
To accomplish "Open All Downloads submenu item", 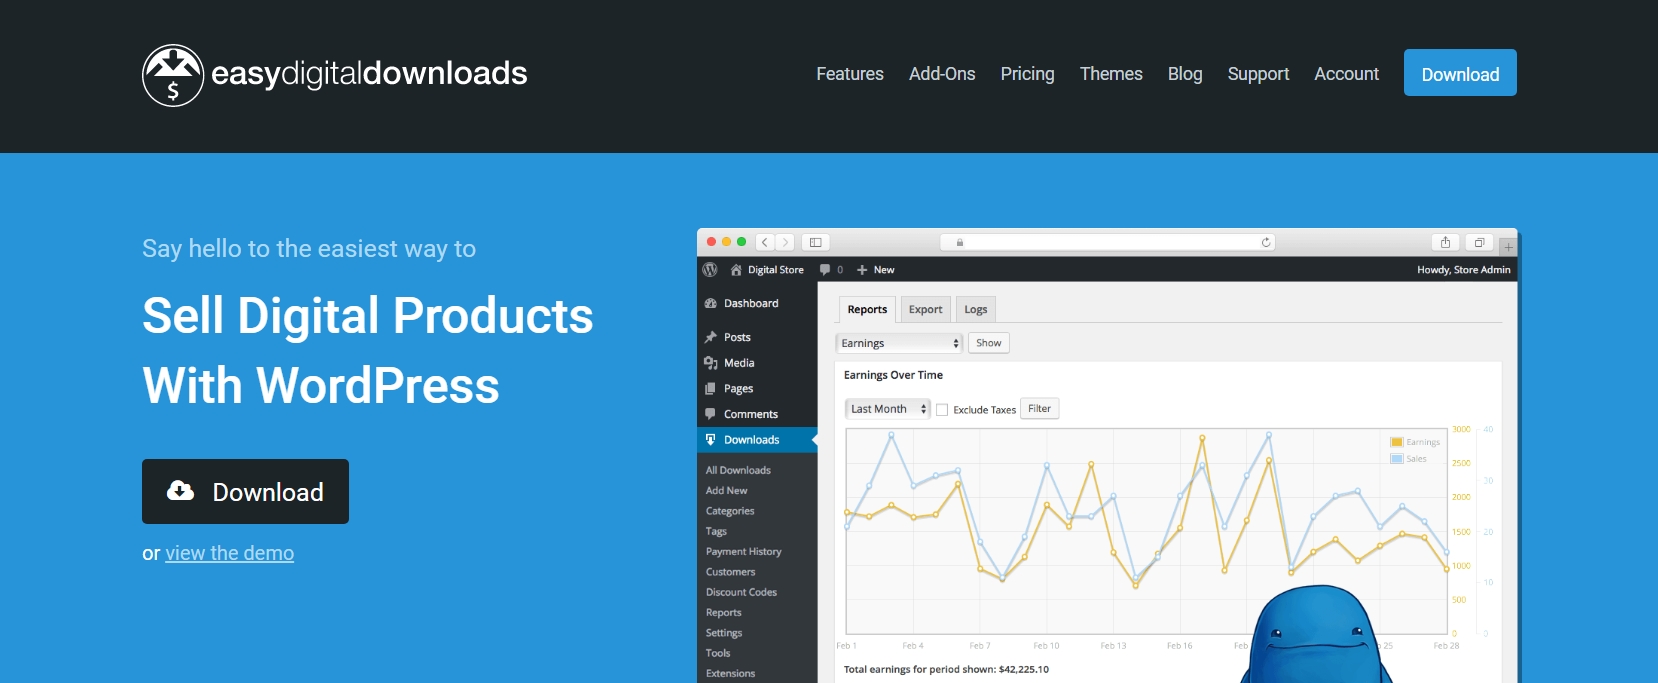I will [738, 470].
